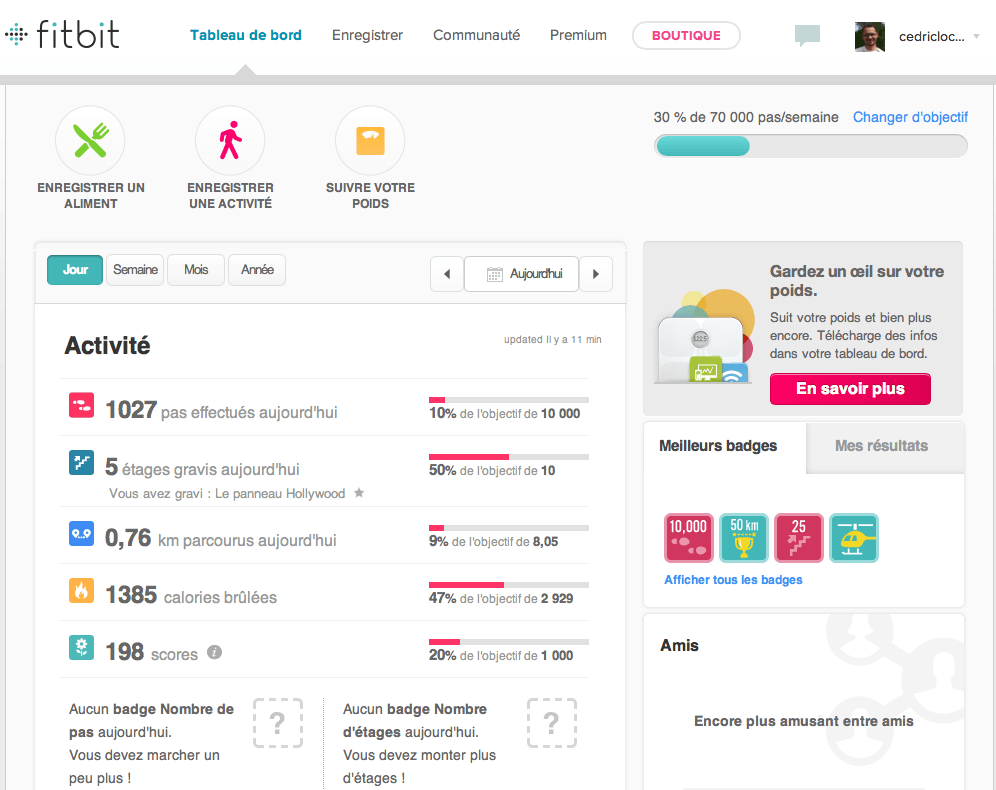Click the info icon next to scores
The width and height of the screenshot is (996, 790).
coord(215,652)
